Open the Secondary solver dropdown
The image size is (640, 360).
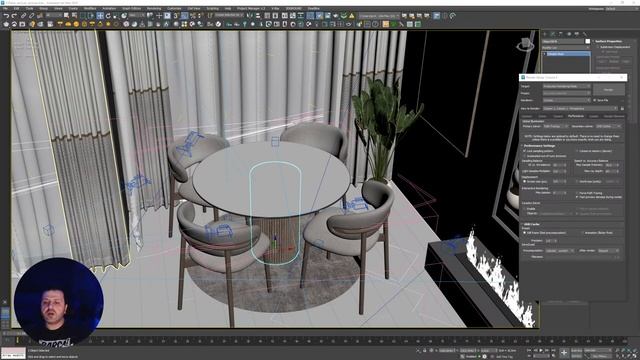(609, 126)
